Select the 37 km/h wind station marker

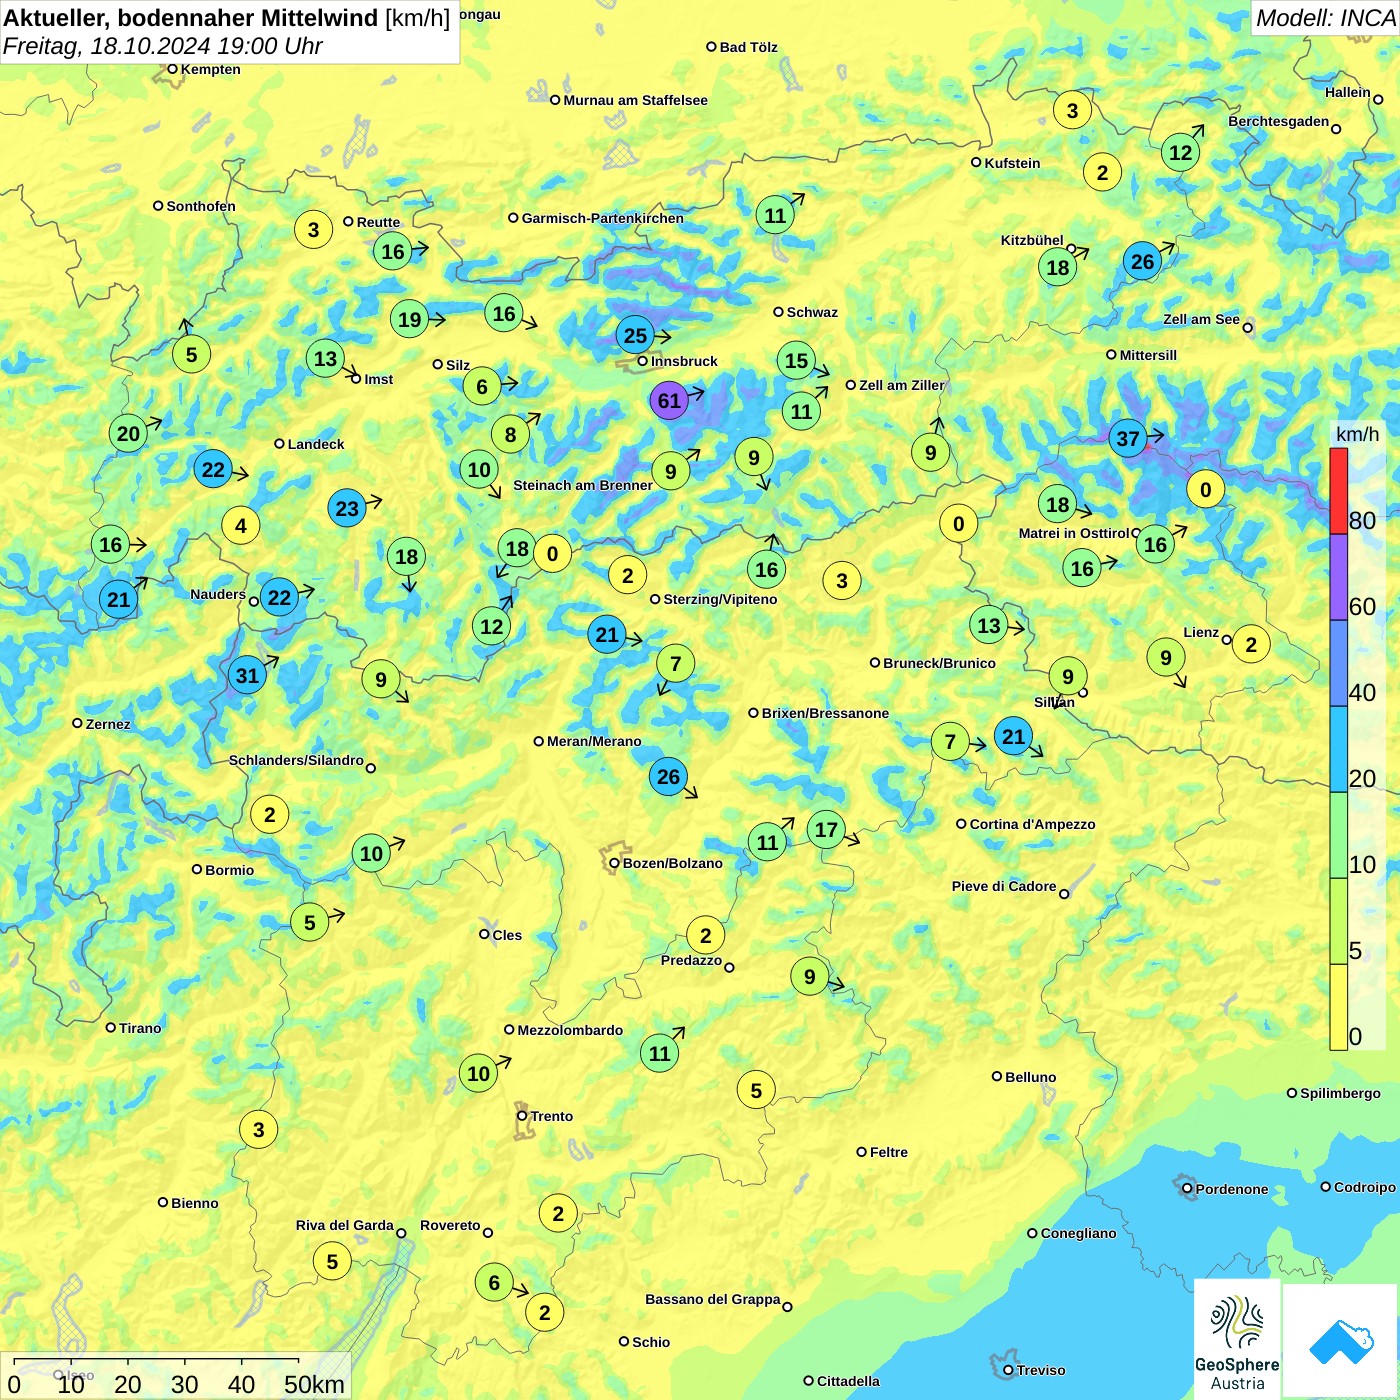click(1128, 438)
